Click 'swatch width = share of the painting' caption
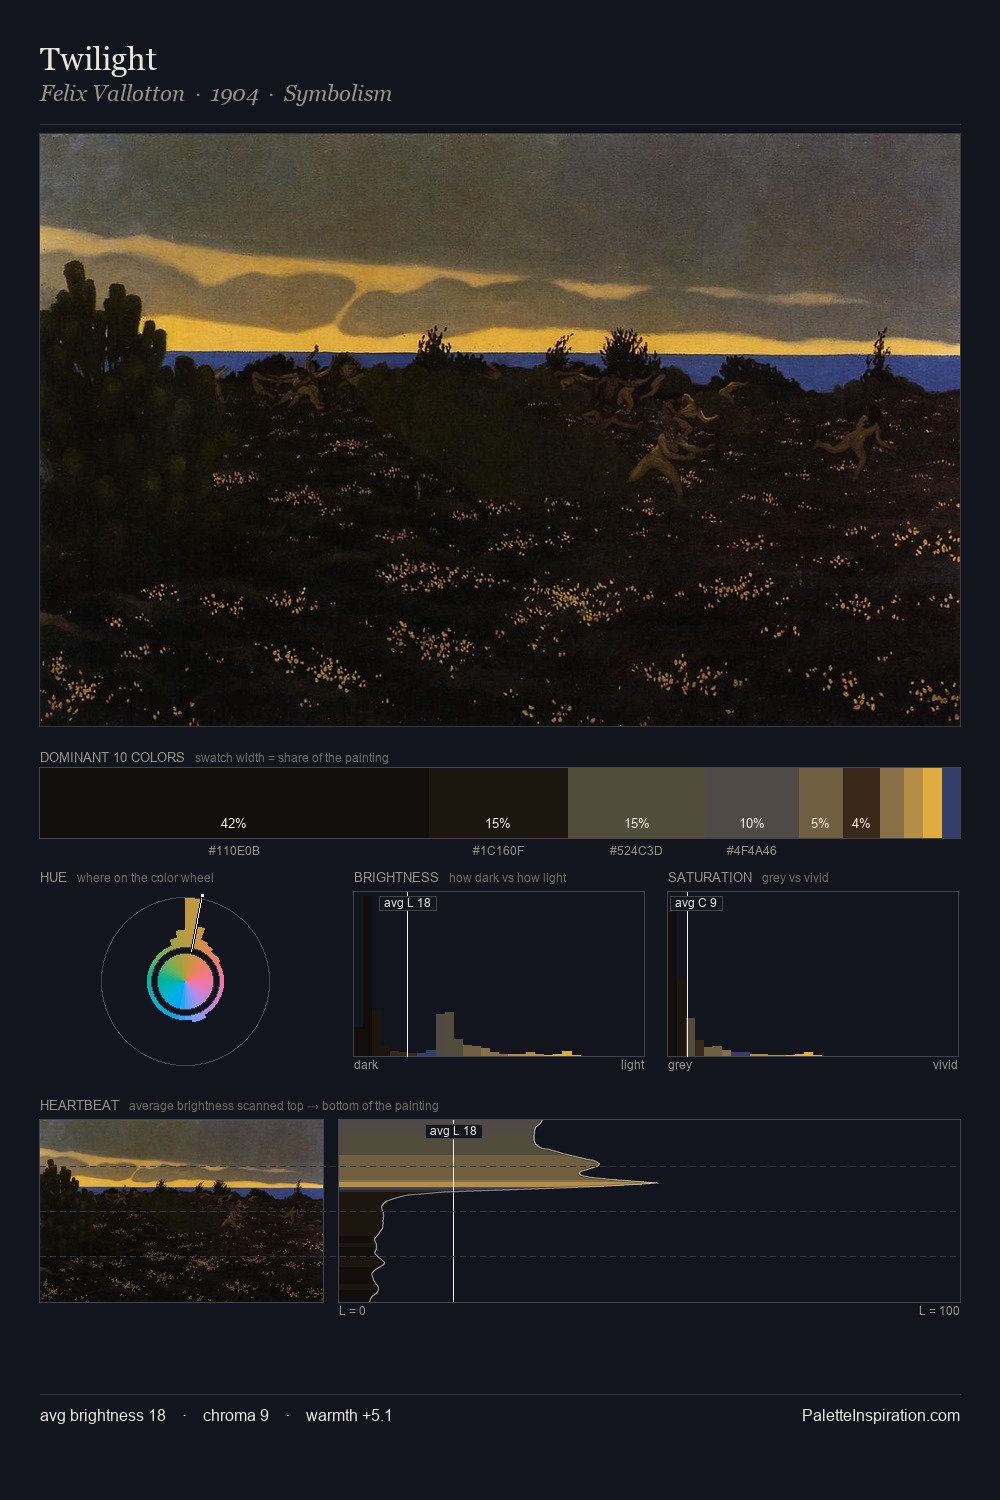The image size is (1000, 1500). 291,758
